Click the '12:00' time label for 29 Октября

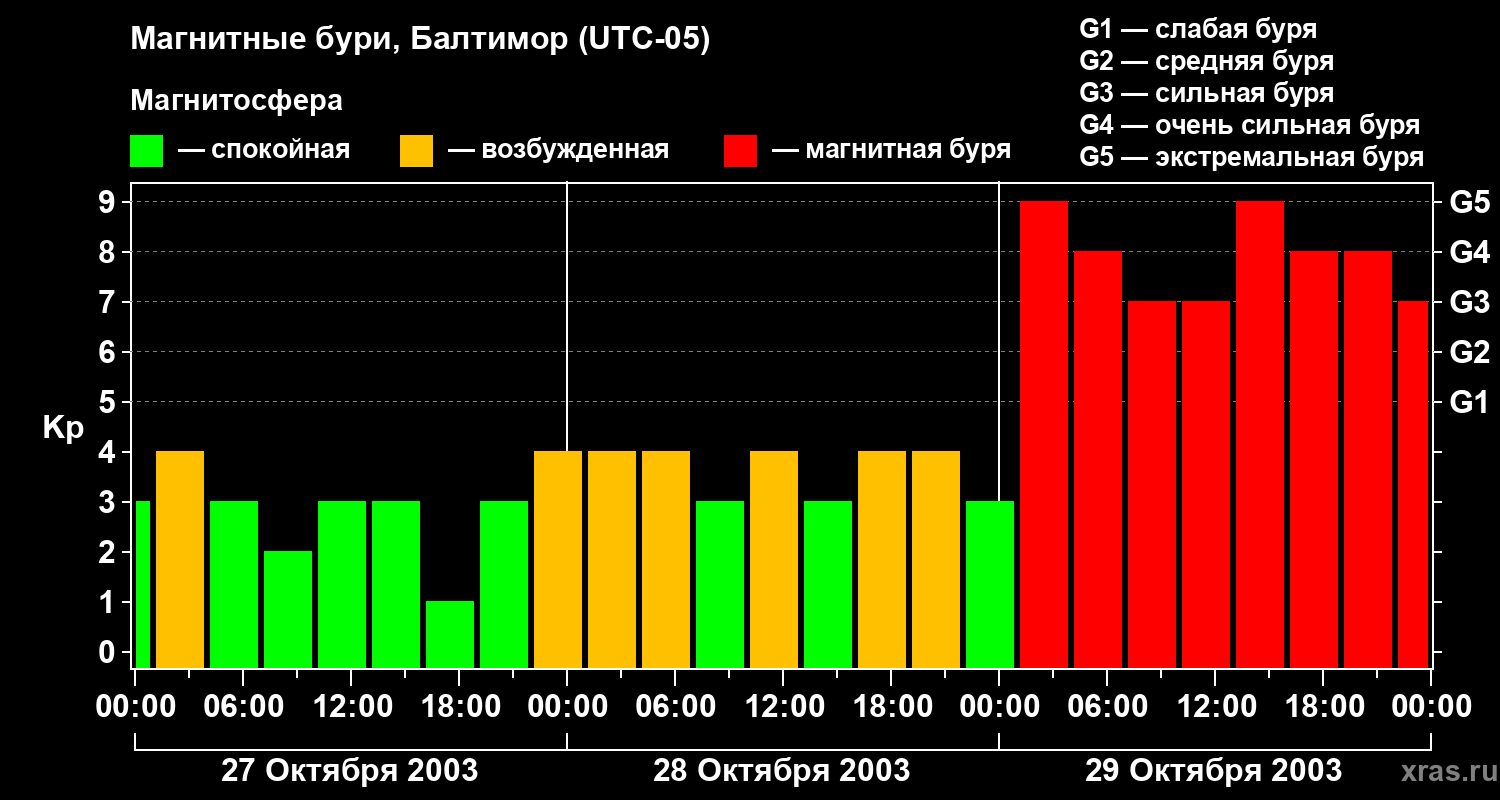[1215, 707]
